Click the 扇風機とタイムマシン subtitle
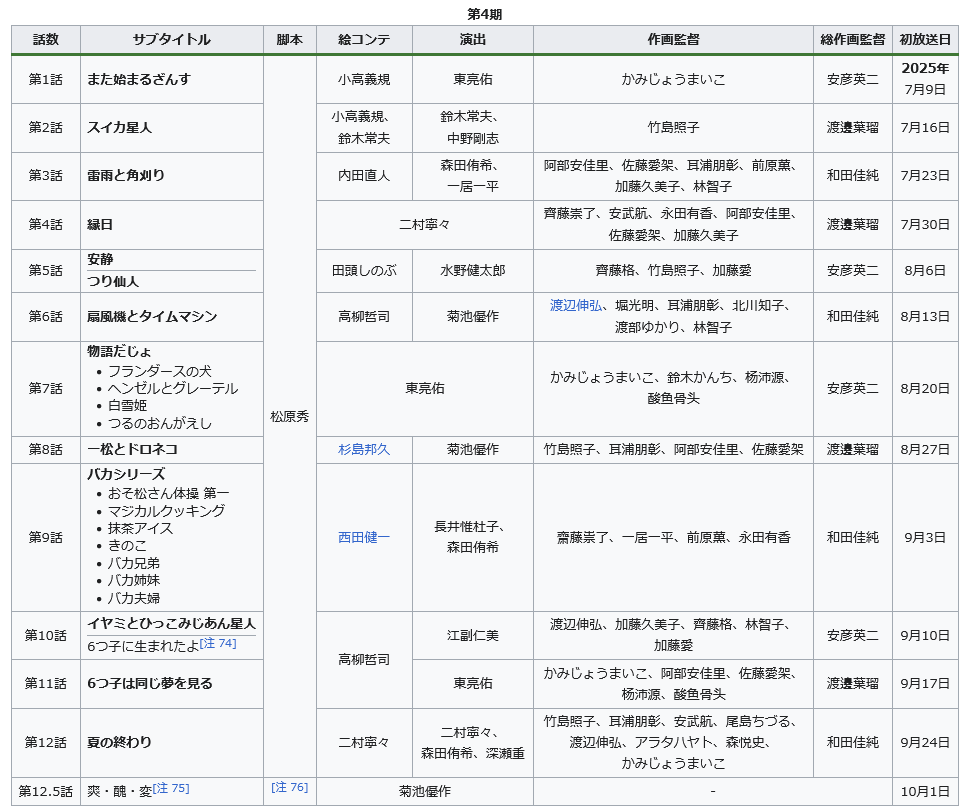 (152, 317)
